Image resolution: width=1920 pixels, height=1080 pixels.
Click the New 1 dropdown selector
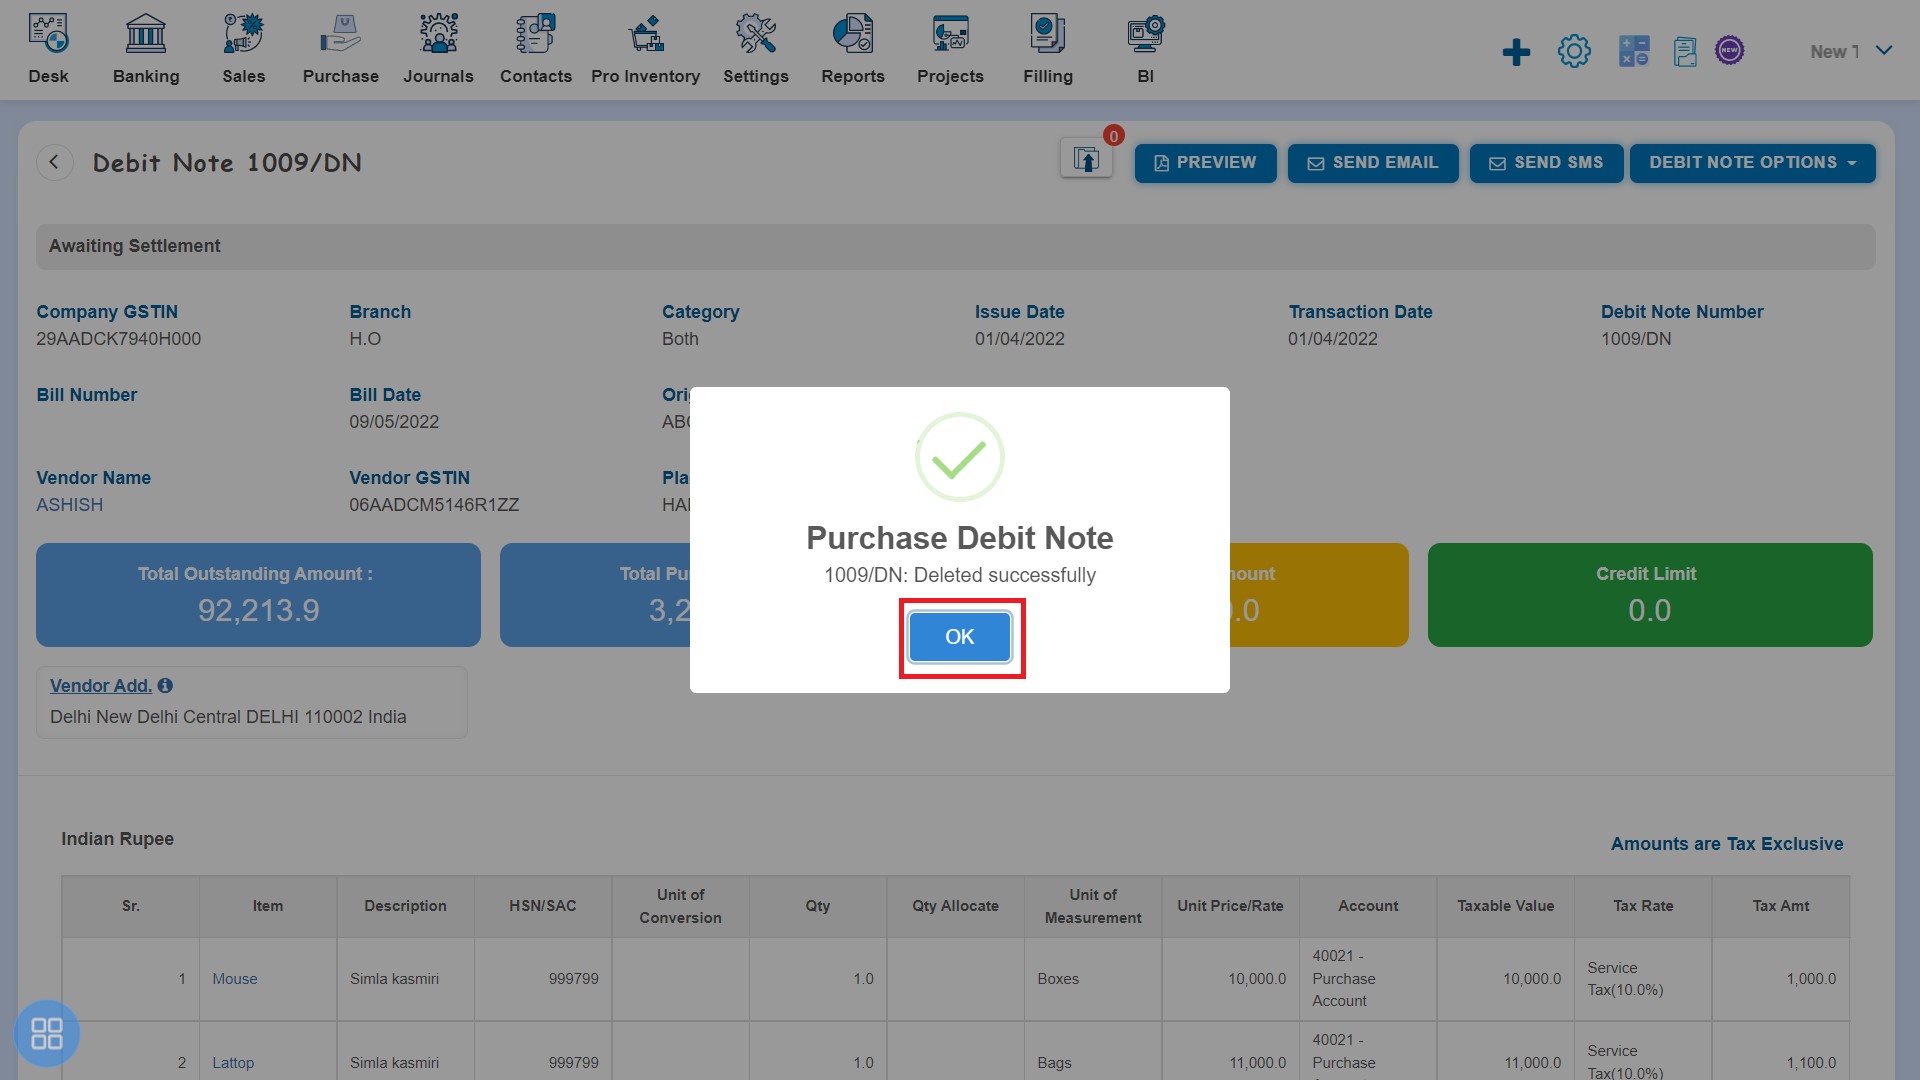pyautogui.click(x=1847, y=50)
